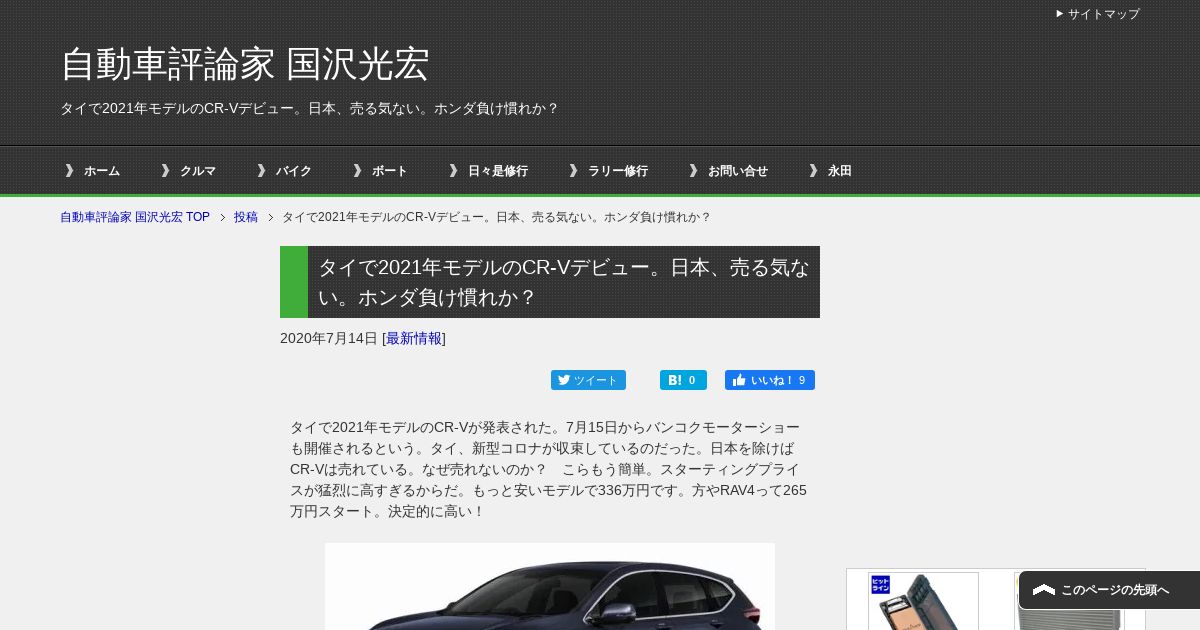Click the Hatena bookmark B! button

pos(683,380)
